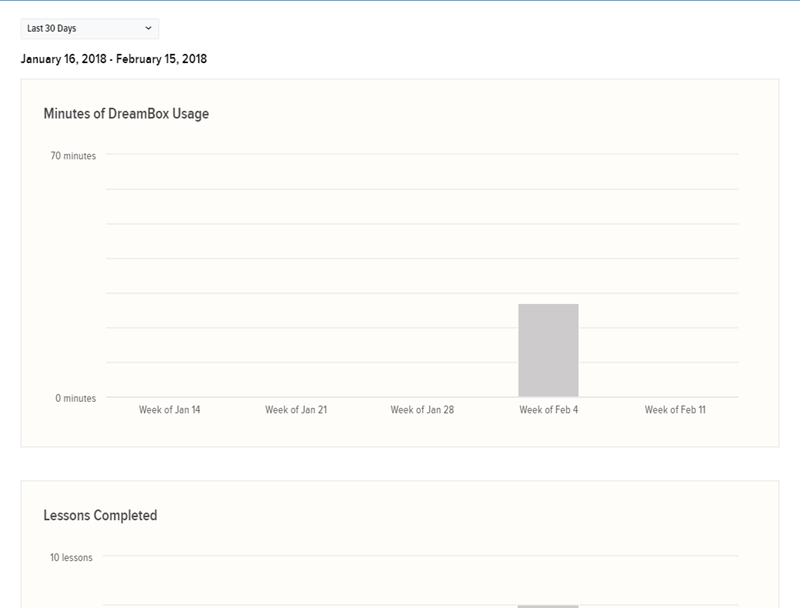Click the Minutes of DreamBox Usage title
The image size is (800, 608).
pyautogui.click(x=126, y=113)
